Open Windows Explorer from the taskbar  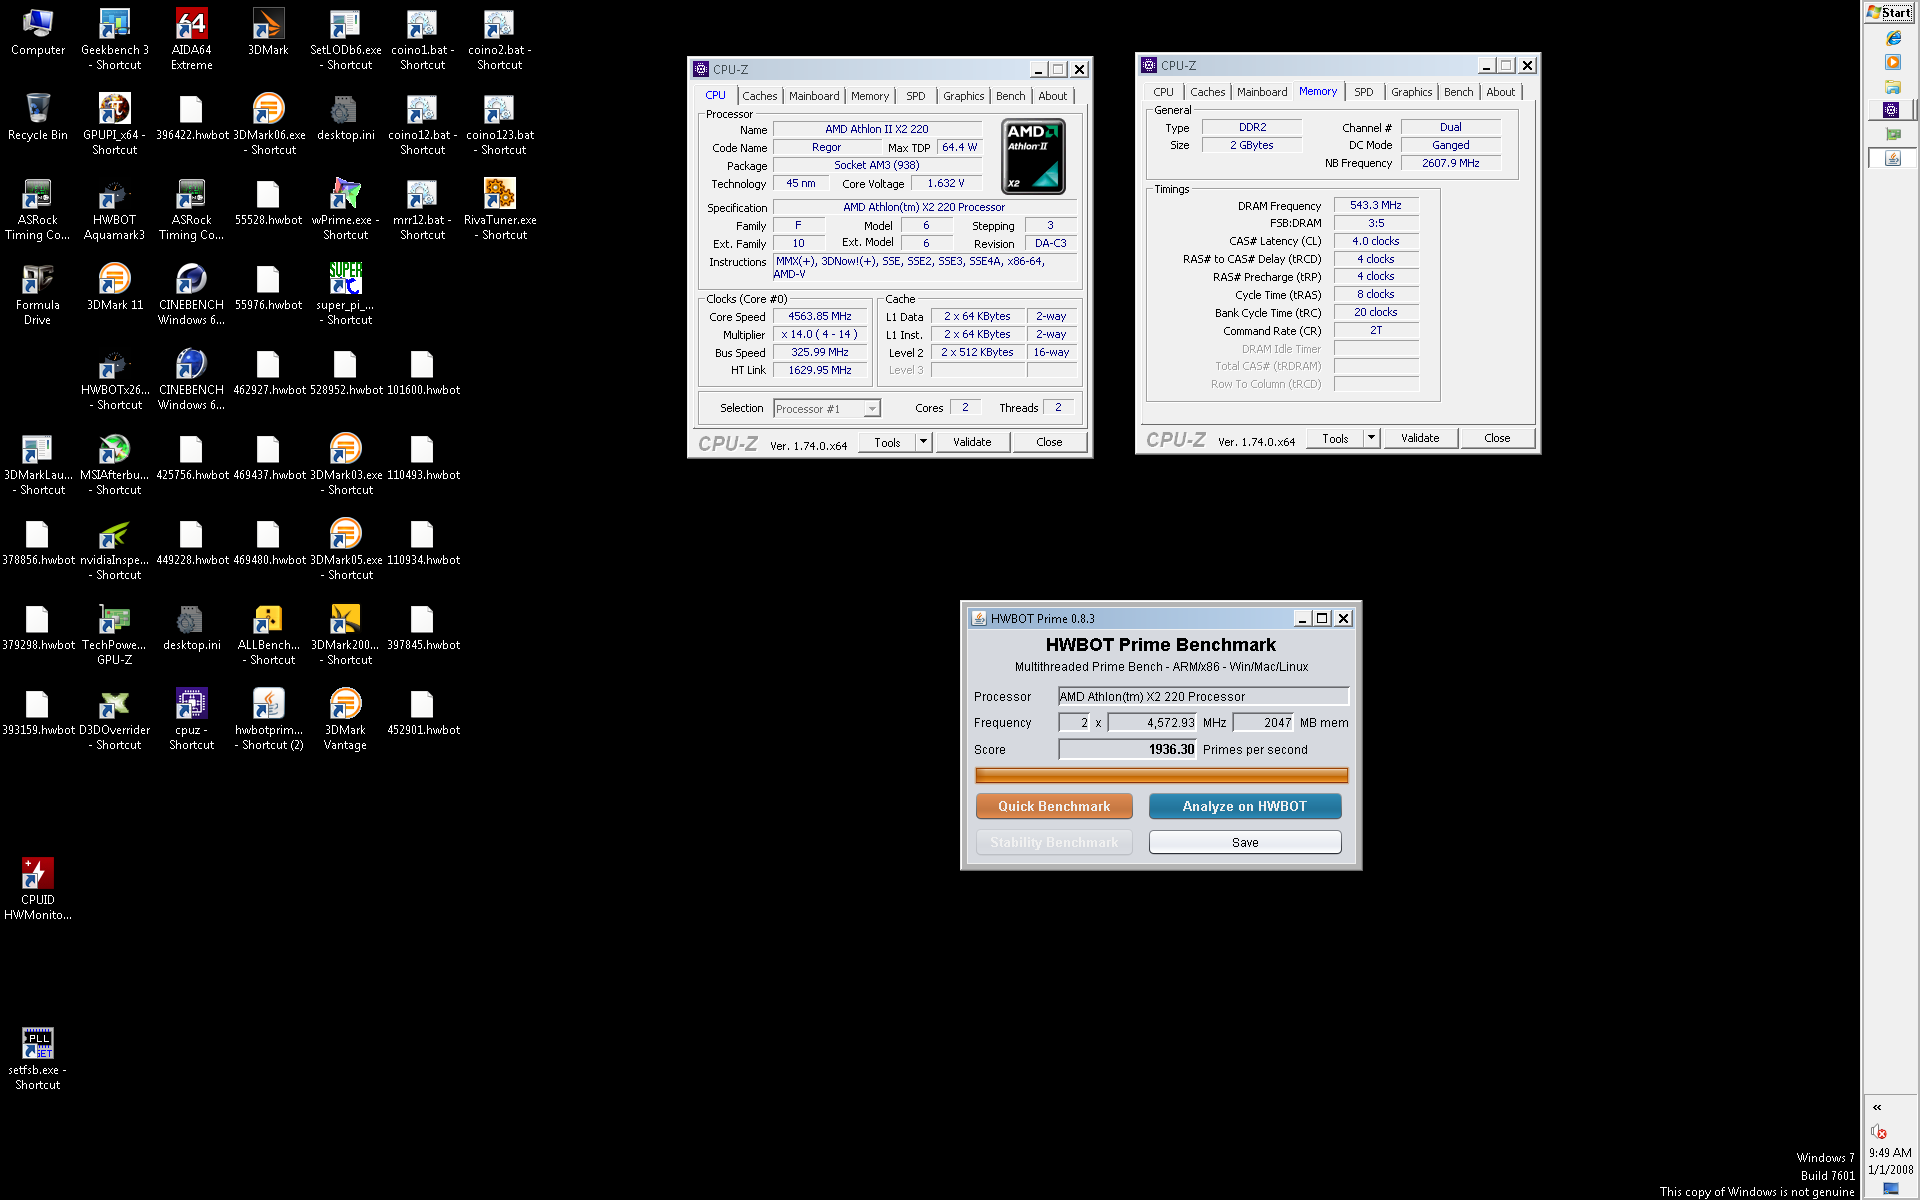(1892, 86)
